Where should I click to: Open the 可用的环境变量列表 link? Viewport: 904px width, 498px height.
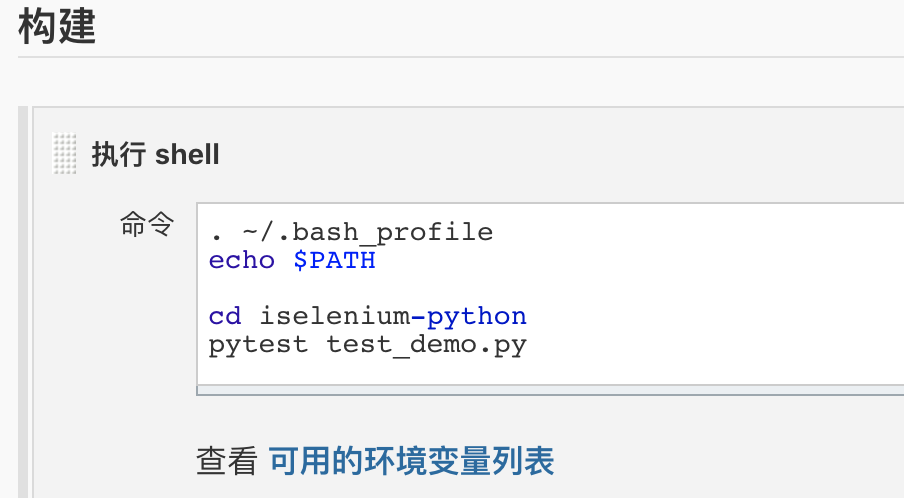click(x=412, y=461)
